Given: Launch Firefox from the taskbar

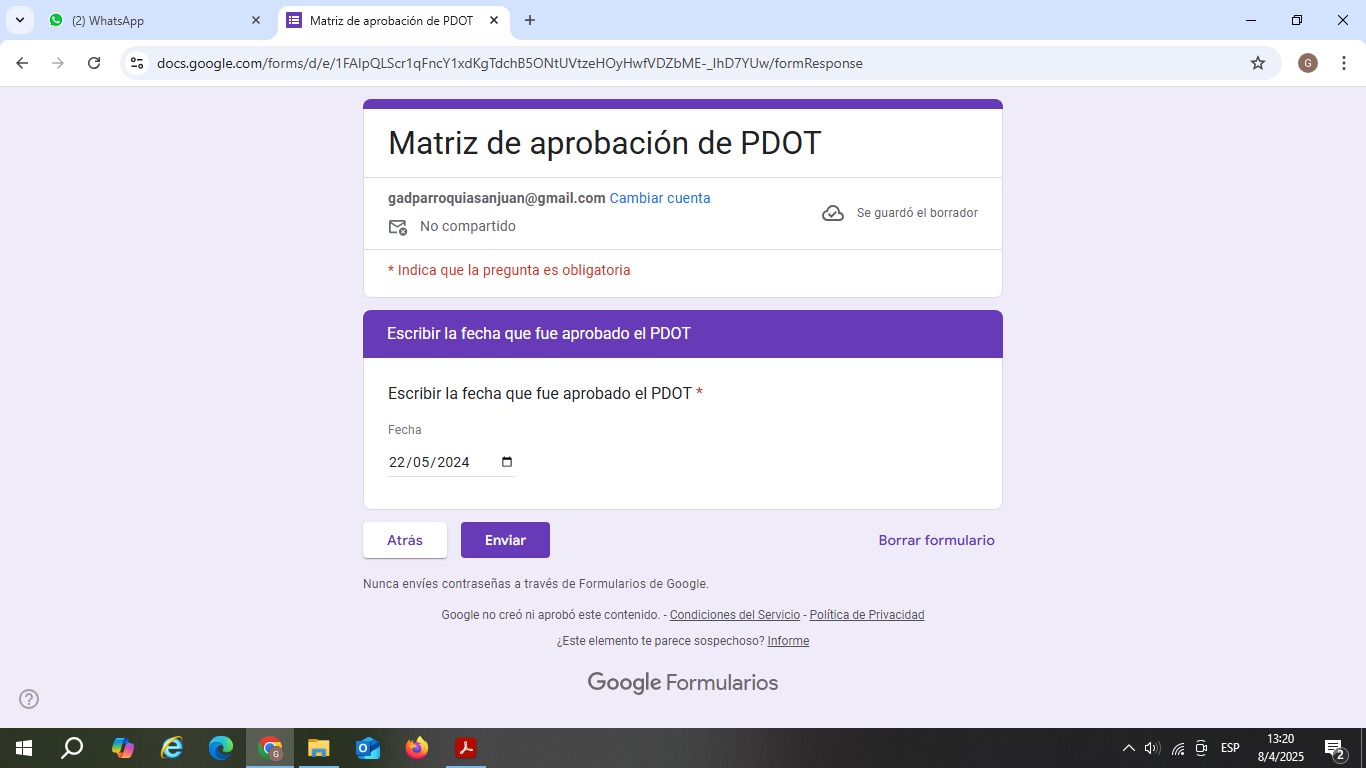Looking at the screenshot, I should 417,748.
